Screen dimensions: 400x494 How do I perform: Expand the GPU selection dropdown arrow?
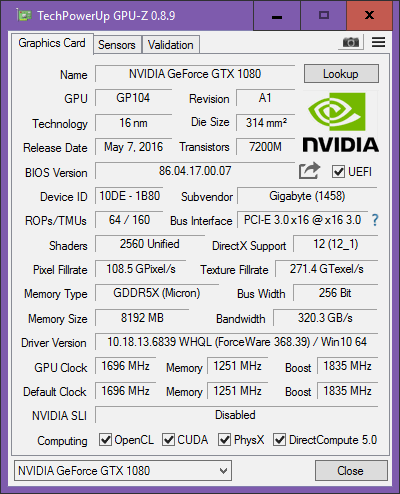(x=223, y=471)
